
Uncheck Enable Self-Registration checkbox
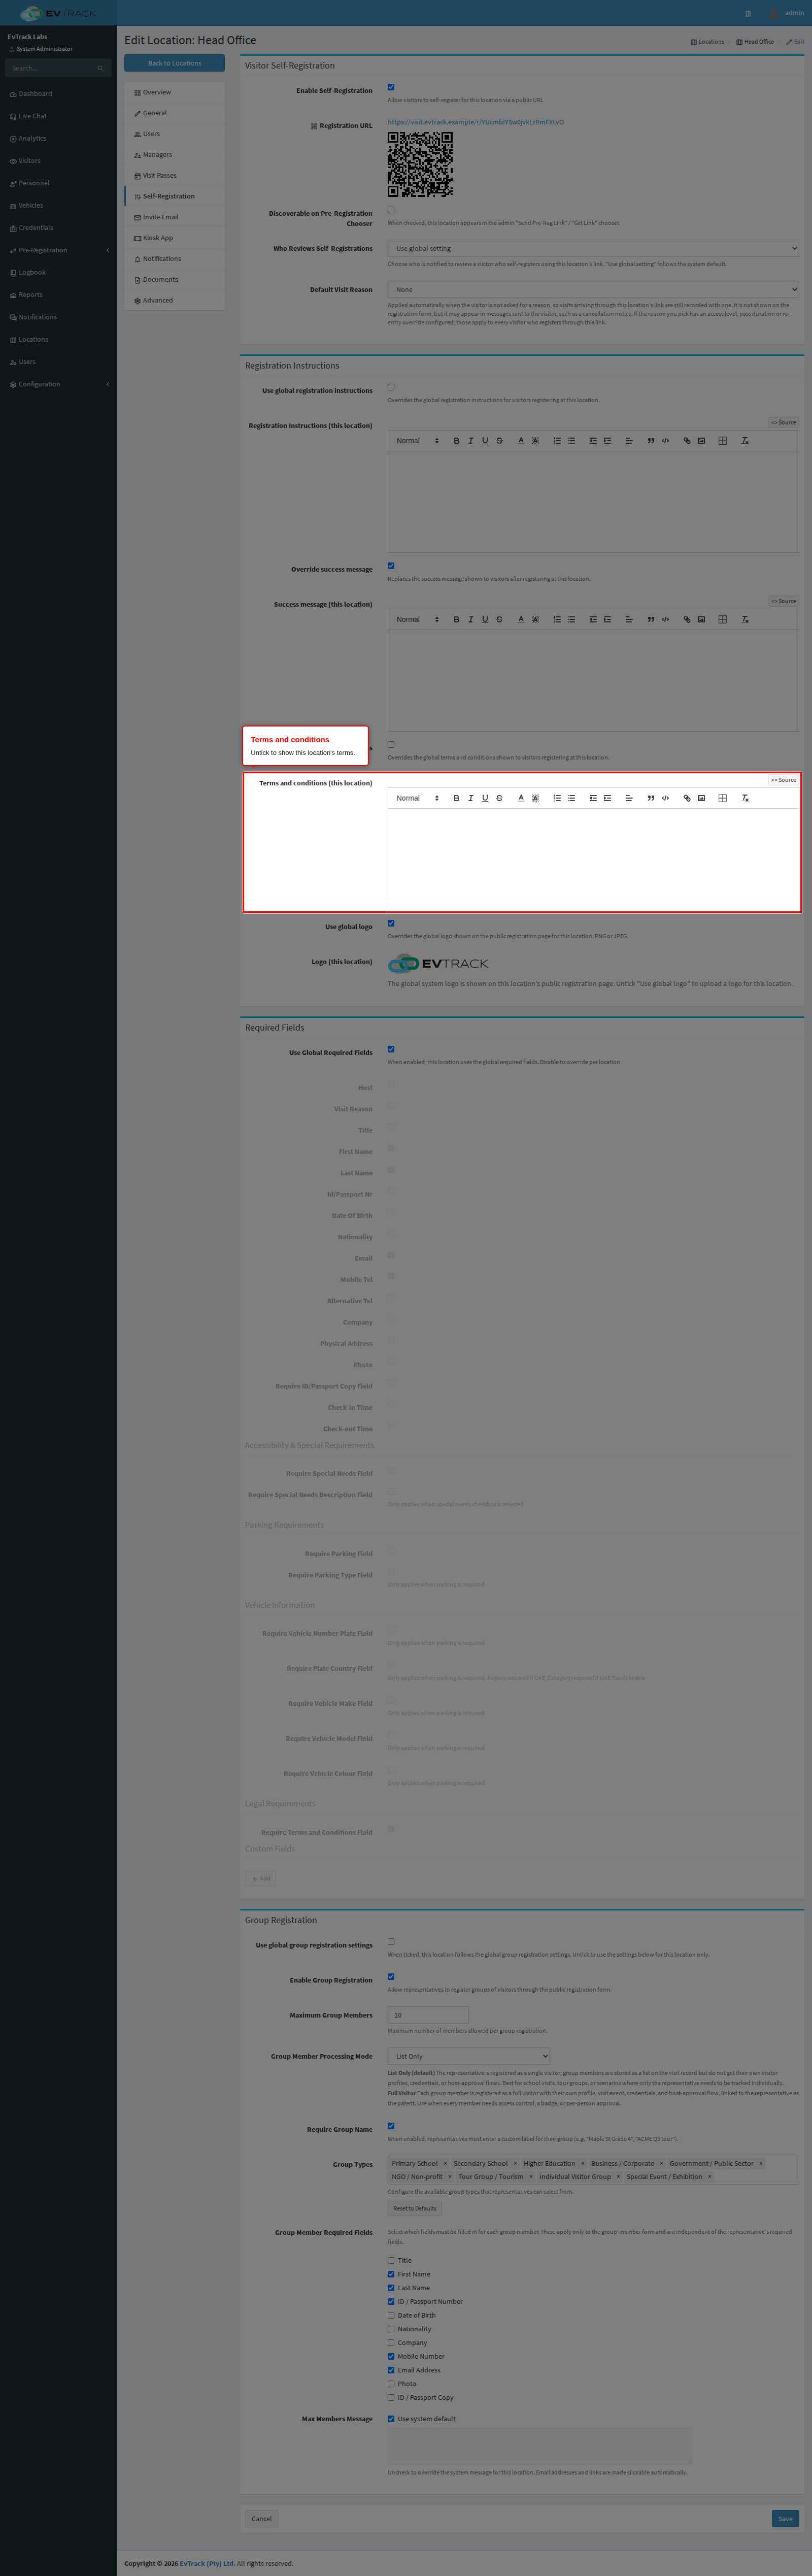[x=391, y=87]
